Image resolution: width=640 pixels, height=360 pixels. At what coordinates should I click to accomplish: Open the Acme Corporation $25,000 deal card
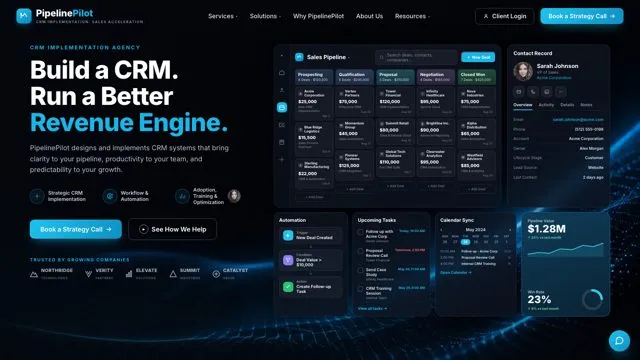point(313,103)
